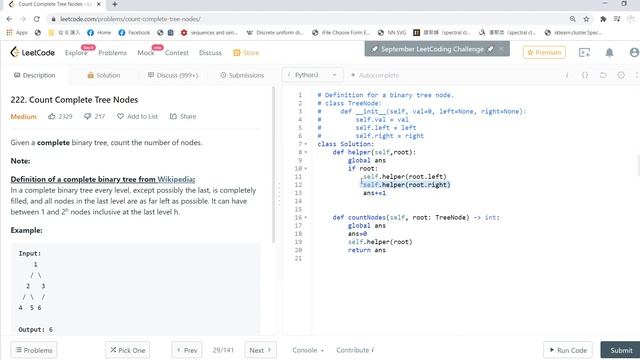
Task: Click line 20 return ans
Action: tap(367, 250)
